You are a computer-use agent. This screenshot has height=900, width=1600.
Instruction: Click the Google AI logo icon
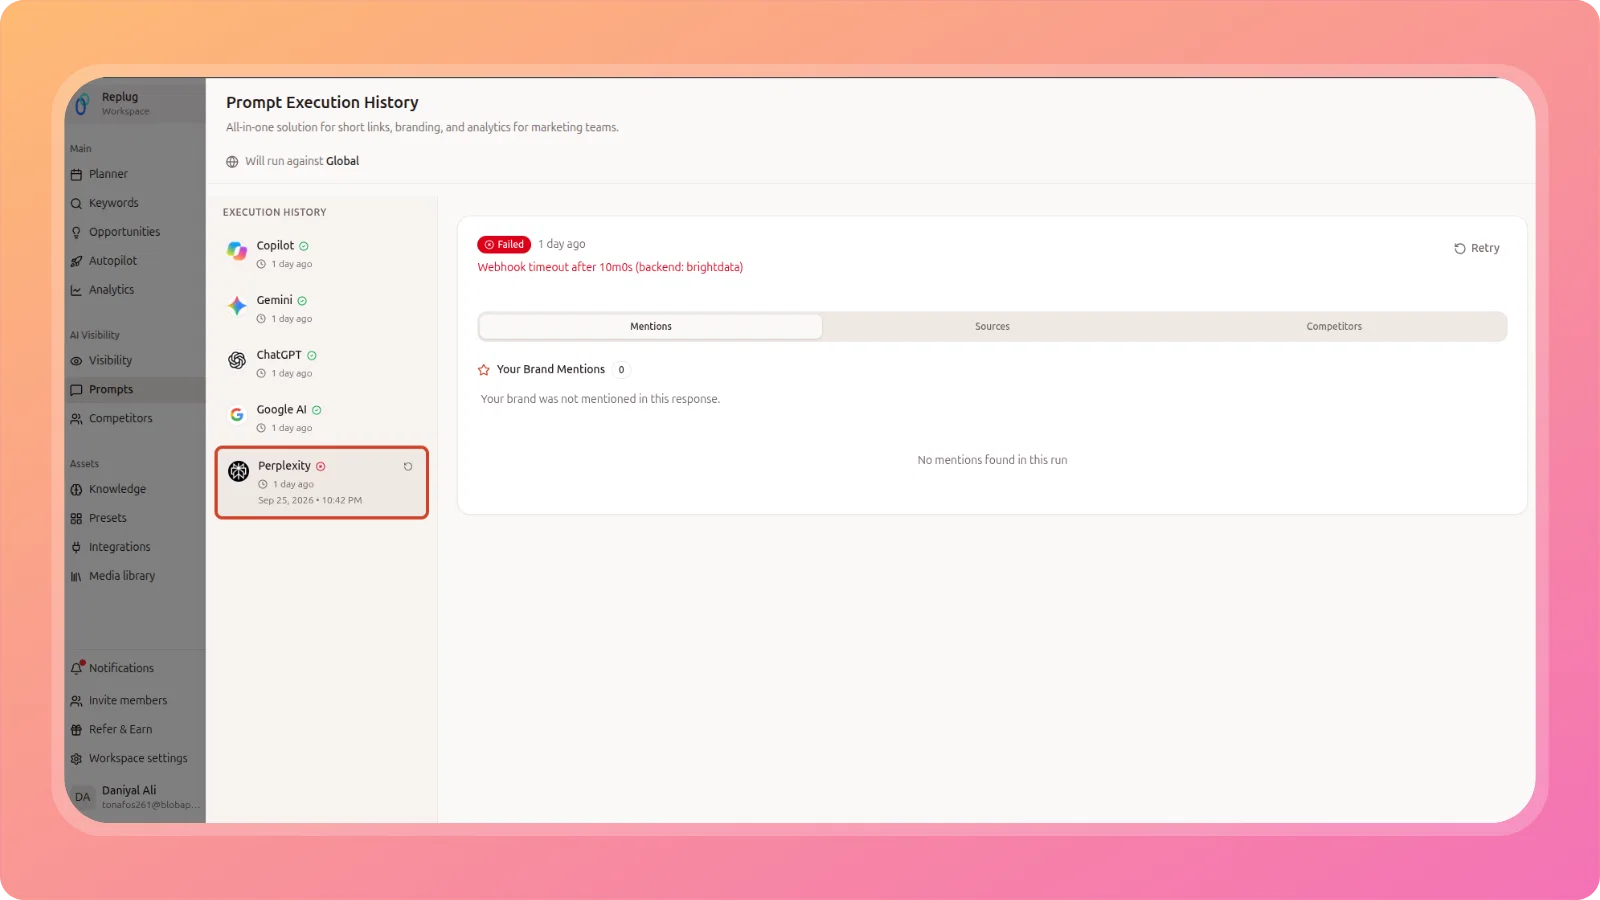237,415
